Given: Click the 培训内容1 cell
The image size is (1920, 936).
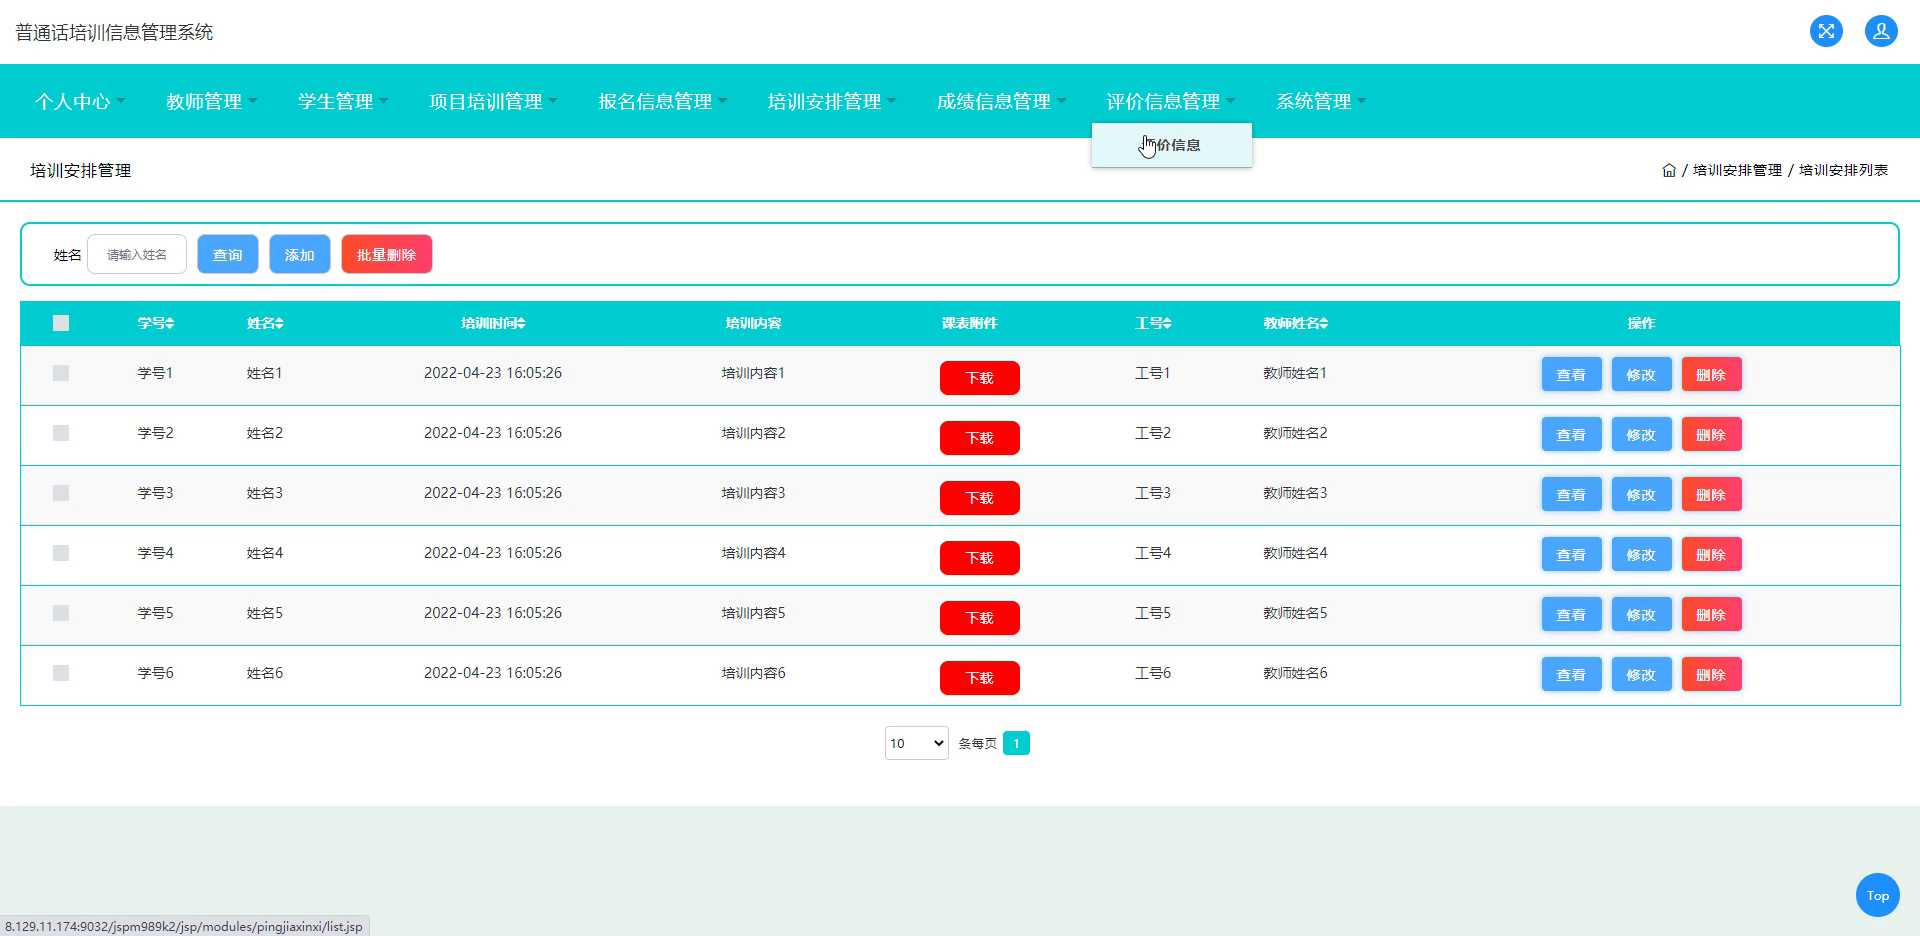Looking at the screenshot, I should tap(753, 373).
